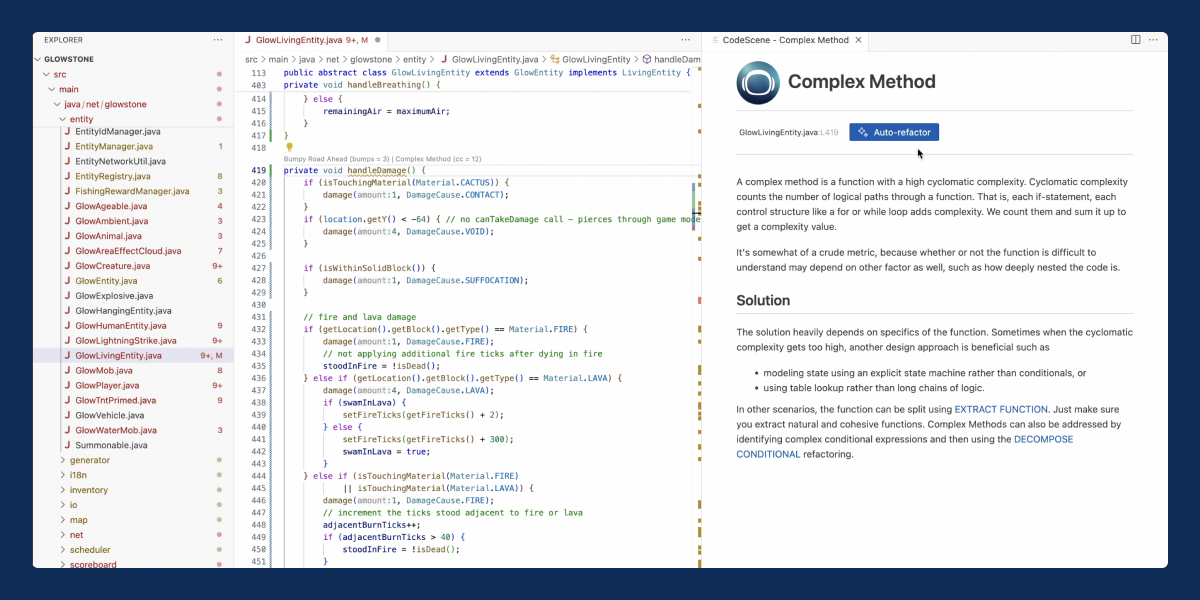
Task: Click the Complex Method (cc = 12) code lens
Action: (x=438, y=158)
